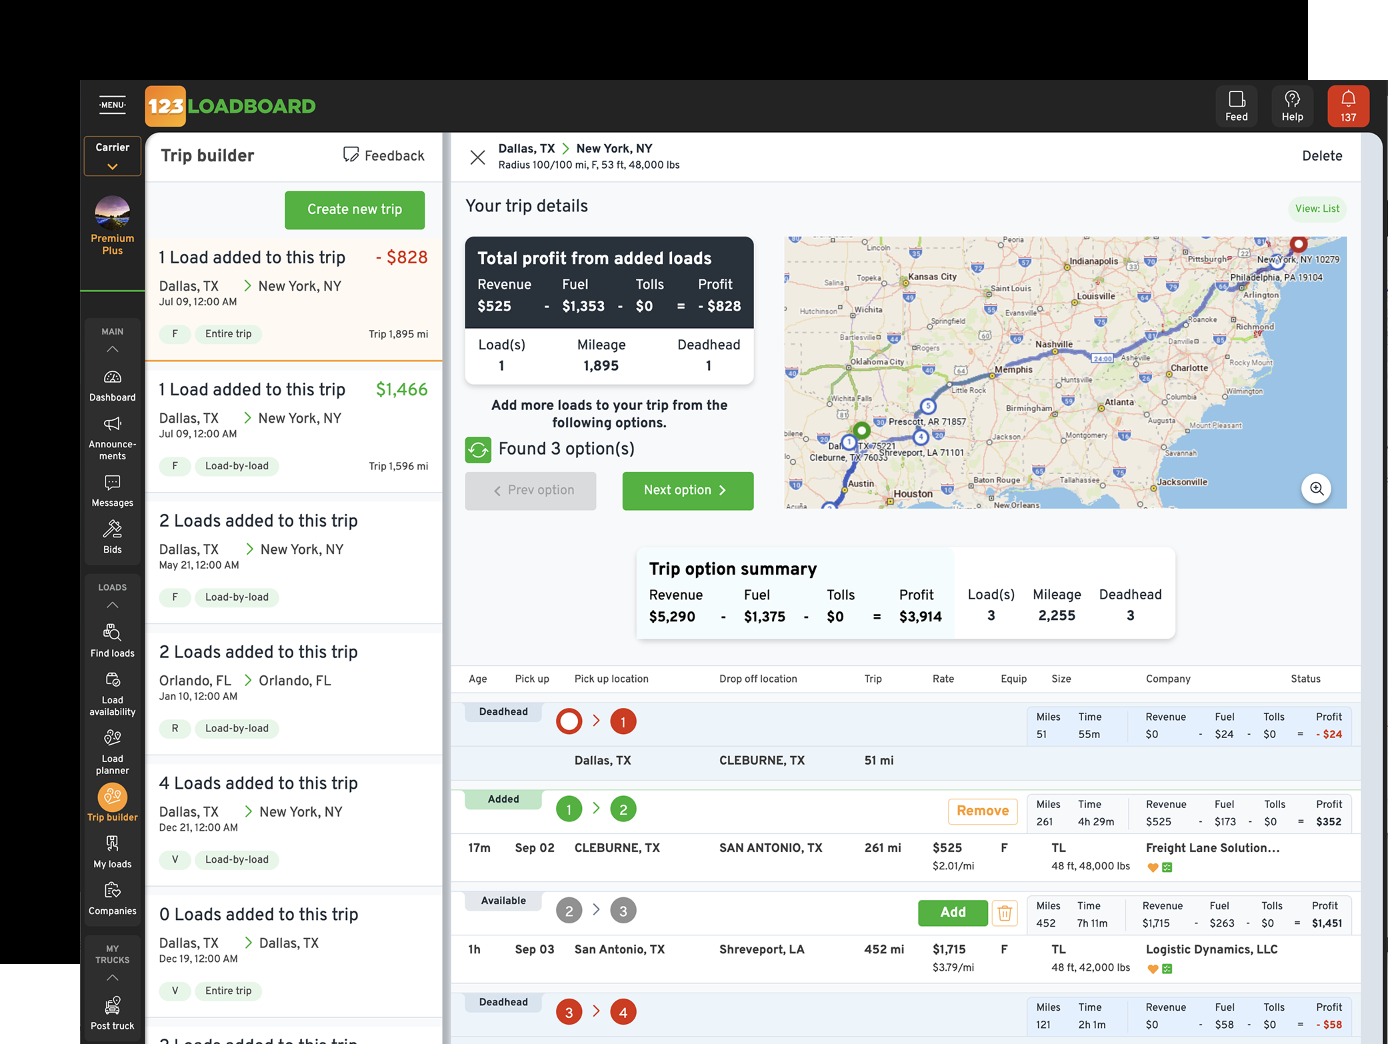Go to Next option

[x=688, y=491]
